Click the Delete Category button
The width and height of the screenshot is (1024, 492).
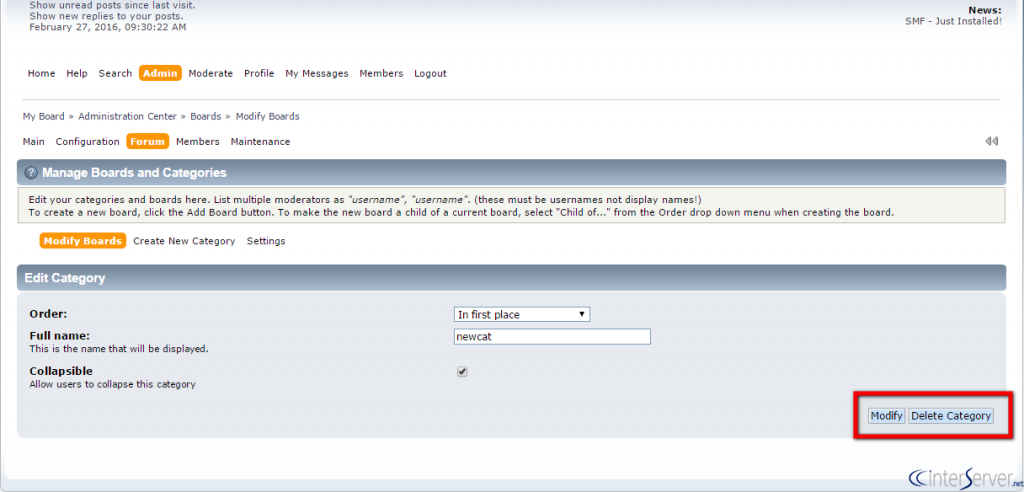click(x=951, y=416)
